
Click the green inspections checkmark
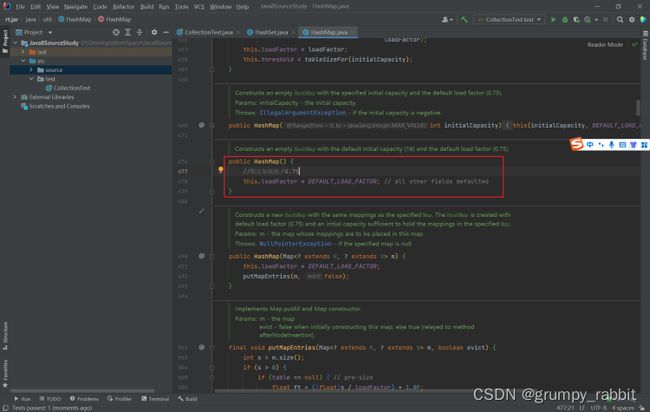tap(634, 44)
